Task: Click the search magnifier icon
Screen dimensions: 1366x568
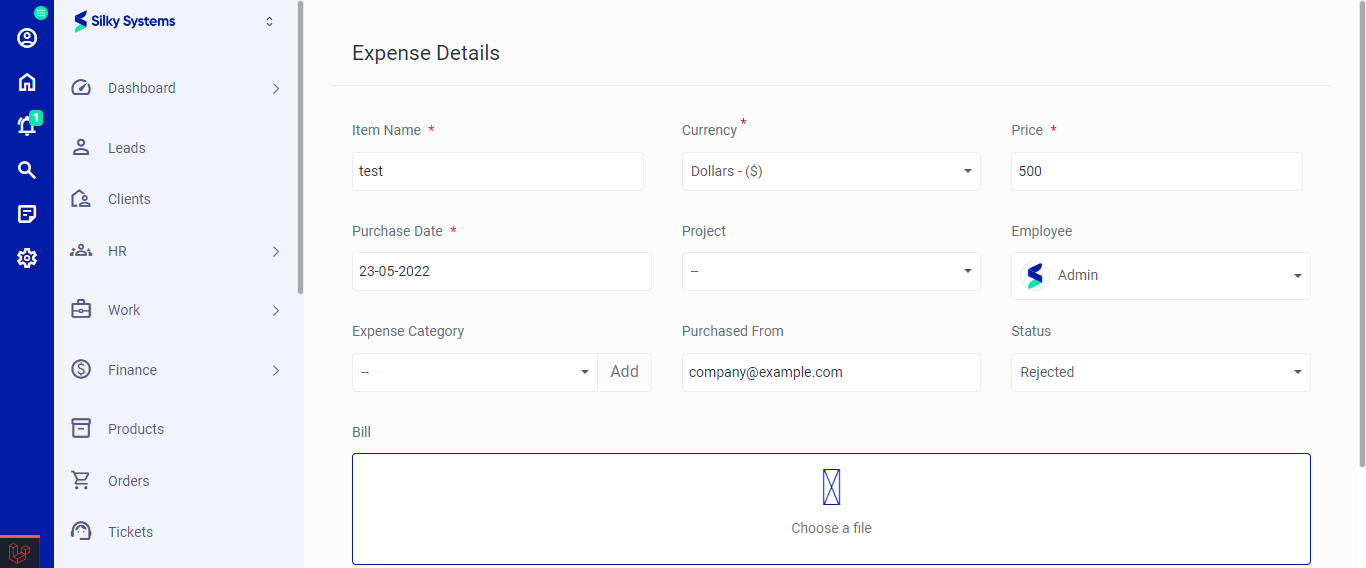Action: pyautogui.click(x=27, y=170)
